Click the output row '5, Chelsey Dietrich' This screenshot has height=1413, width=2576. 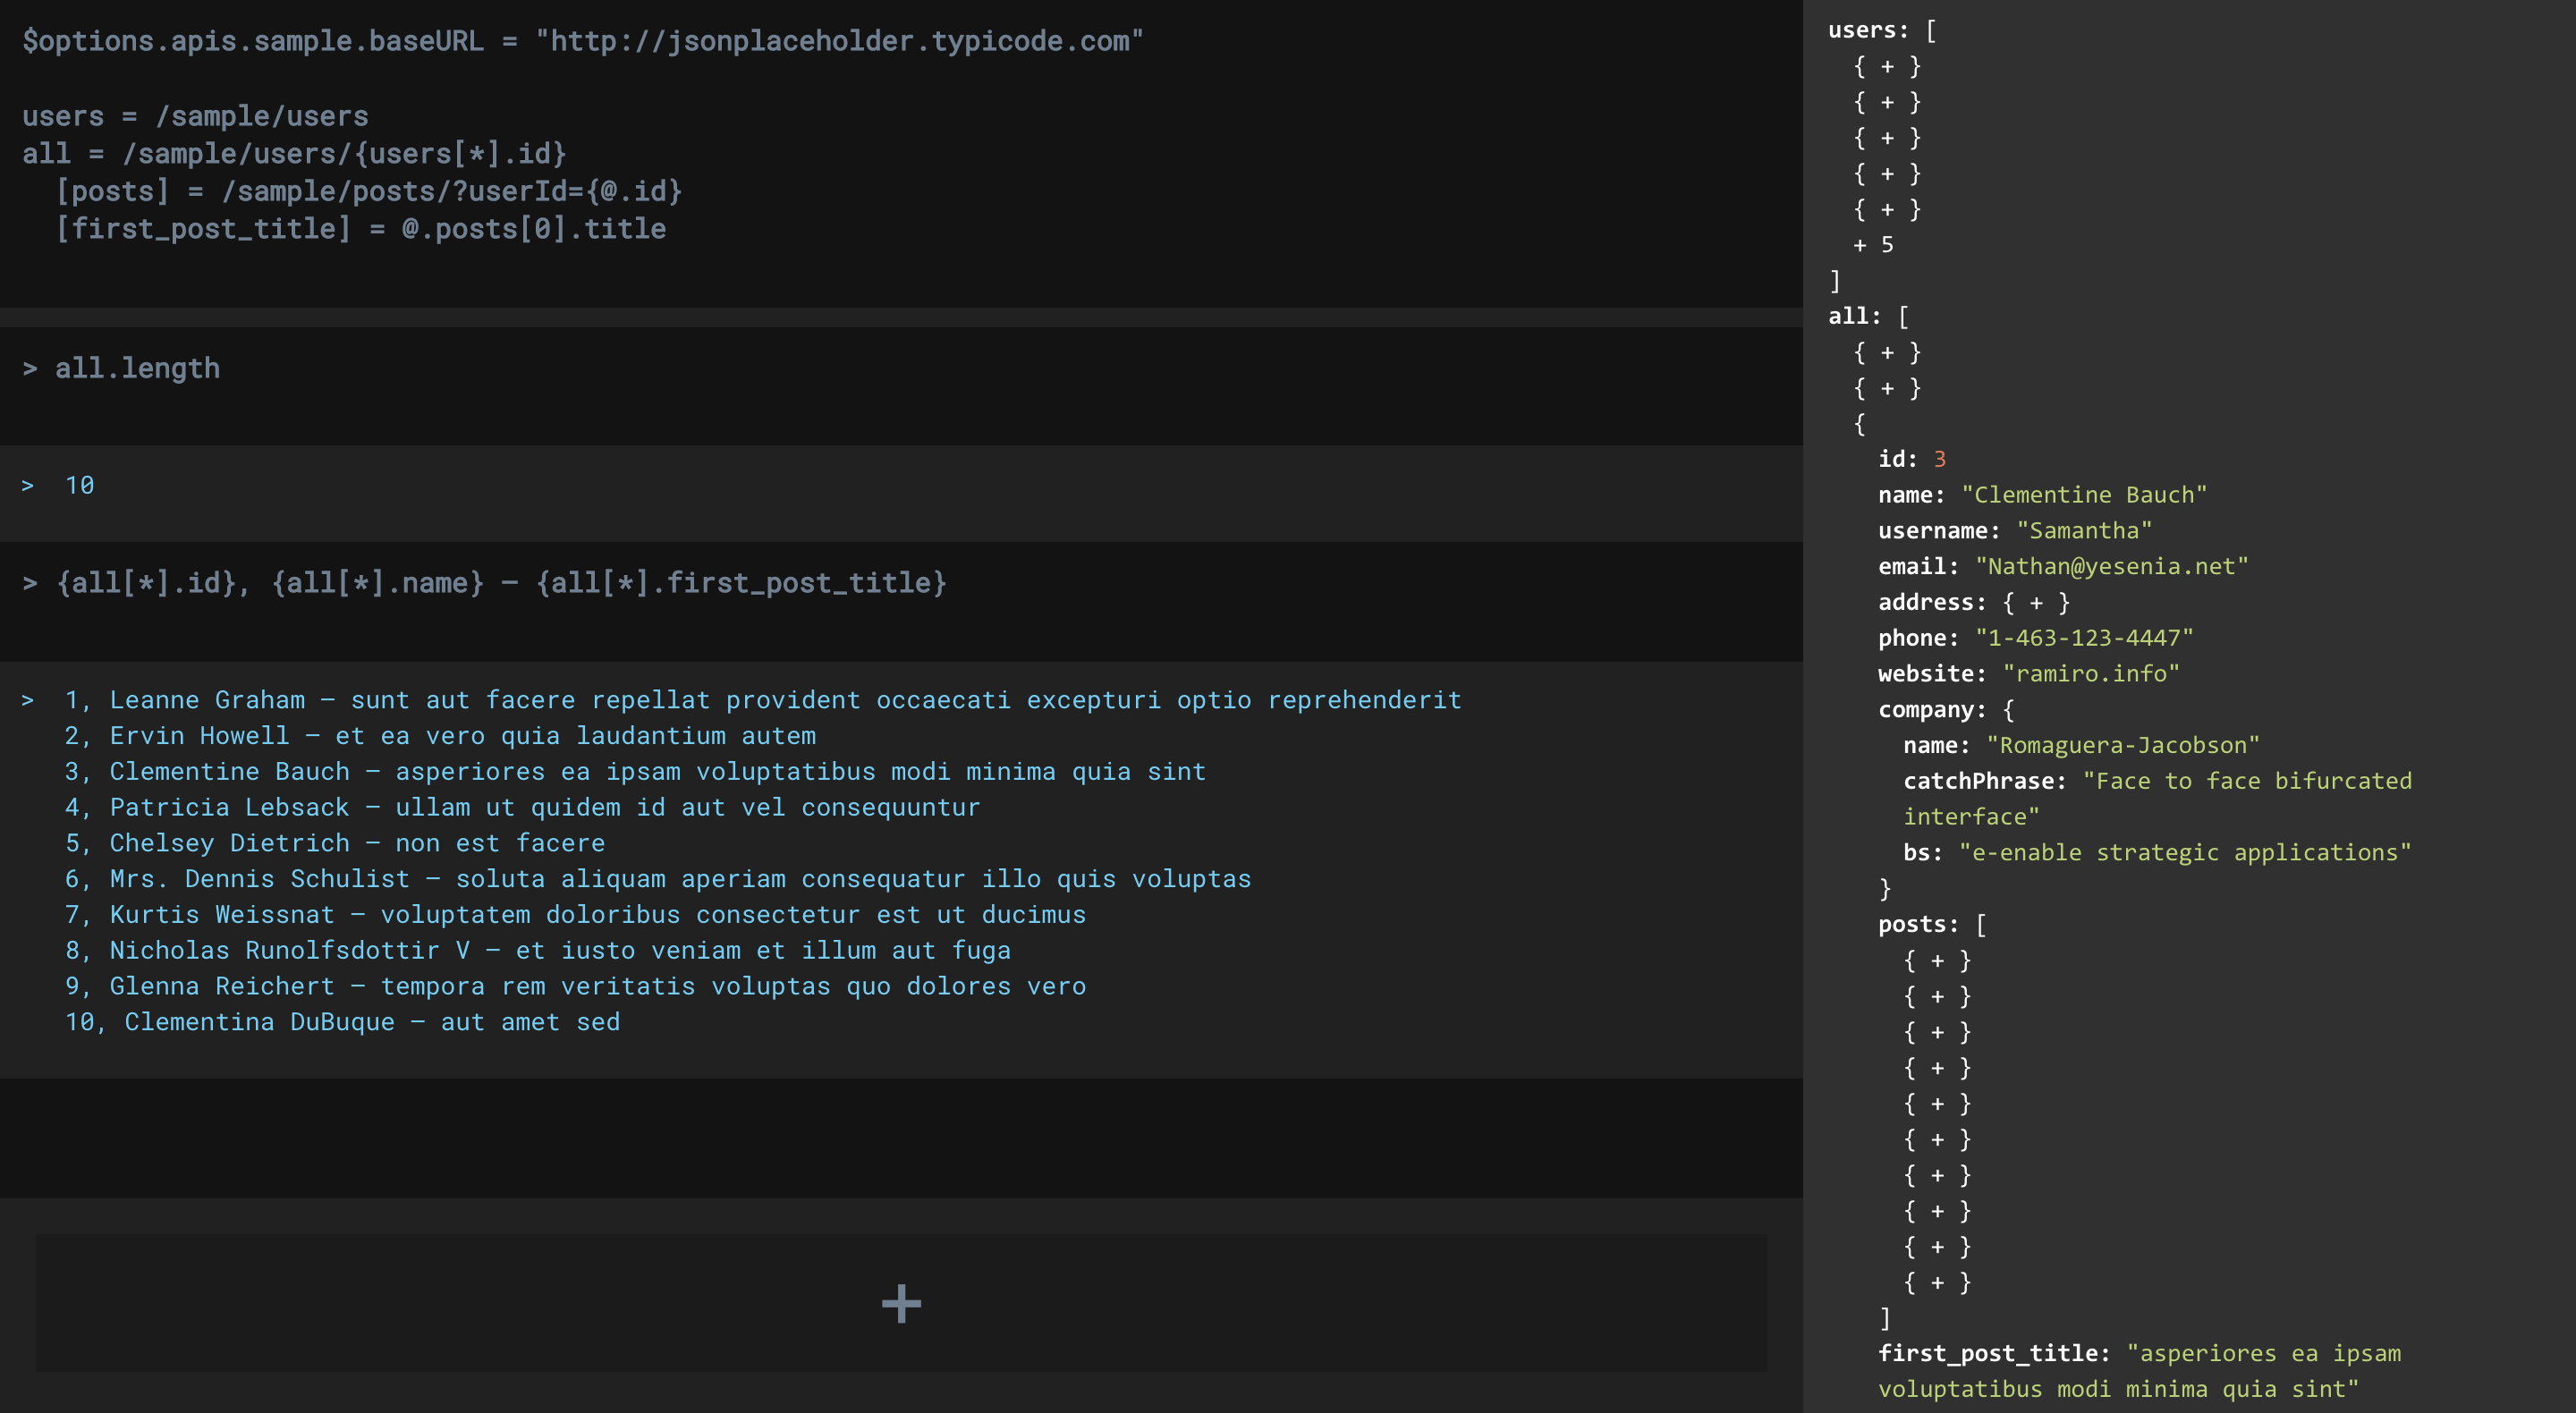click(x=334, y=843)
